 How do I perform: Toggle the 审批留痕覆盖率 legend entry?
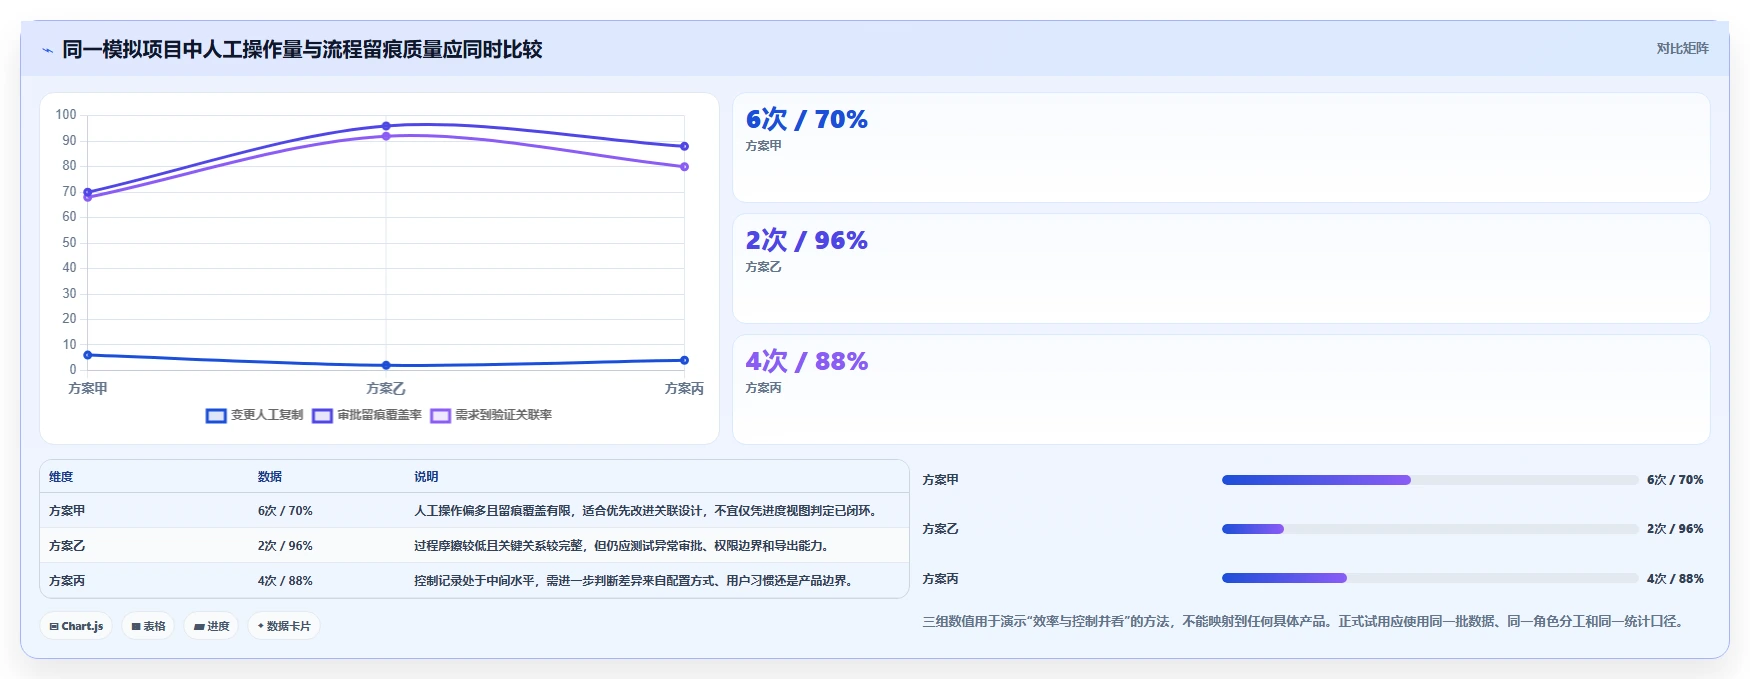pos(366,415)
